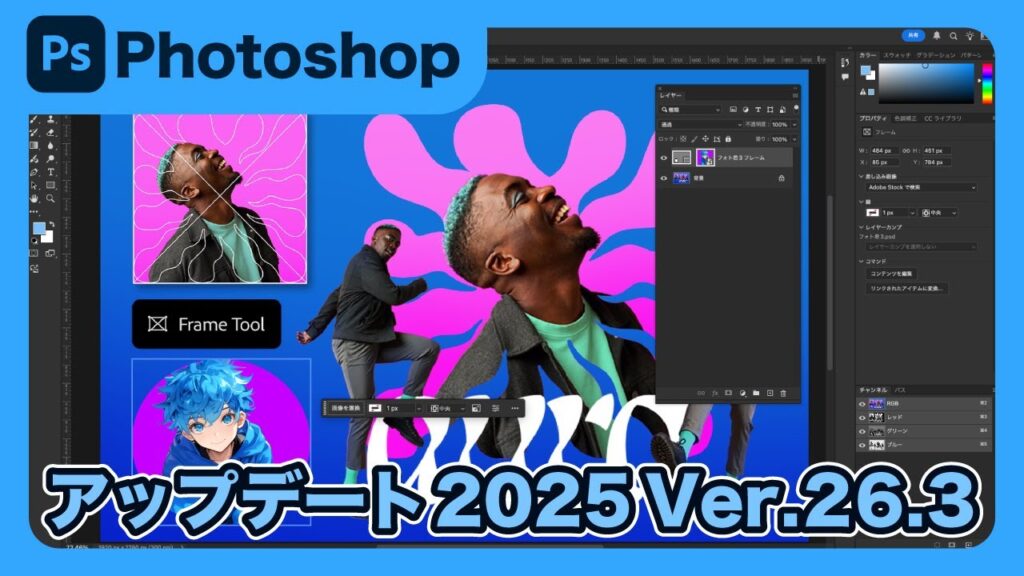Click the hue spectrum slider
Viewport: 1024px width, 576px height.
[987, 83]
